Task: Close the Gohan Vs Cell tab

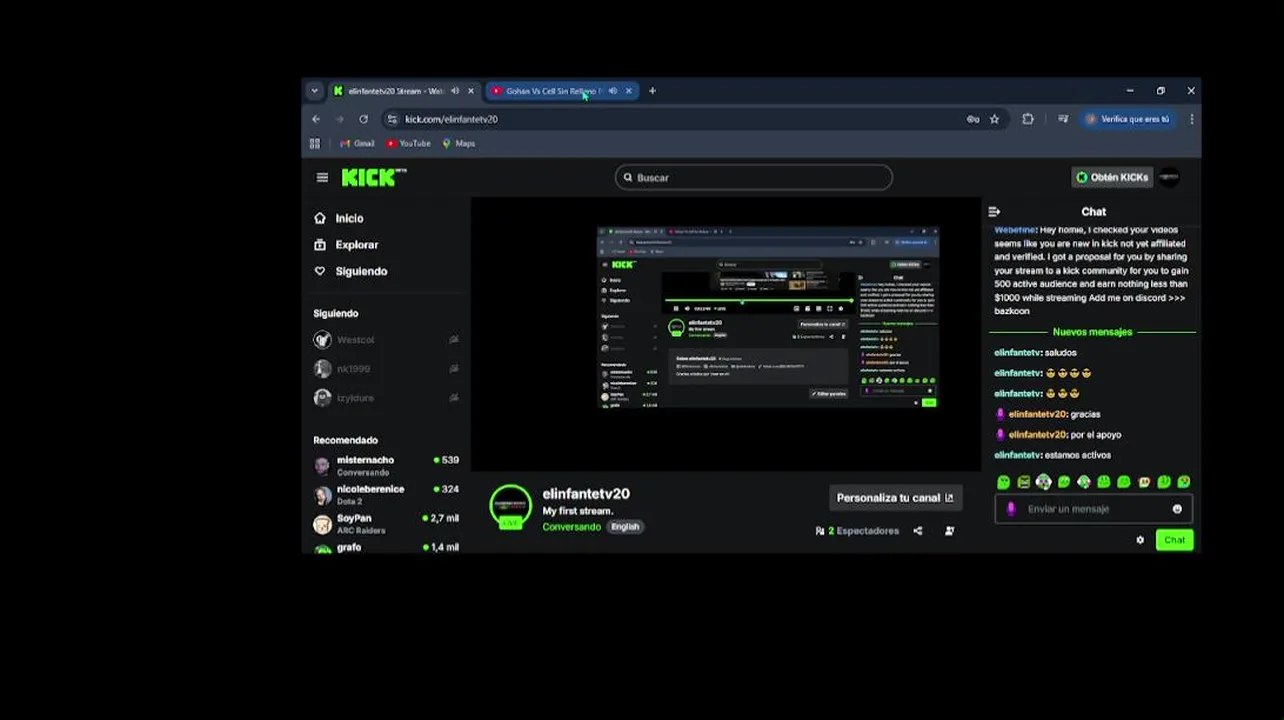Action: 628,91
